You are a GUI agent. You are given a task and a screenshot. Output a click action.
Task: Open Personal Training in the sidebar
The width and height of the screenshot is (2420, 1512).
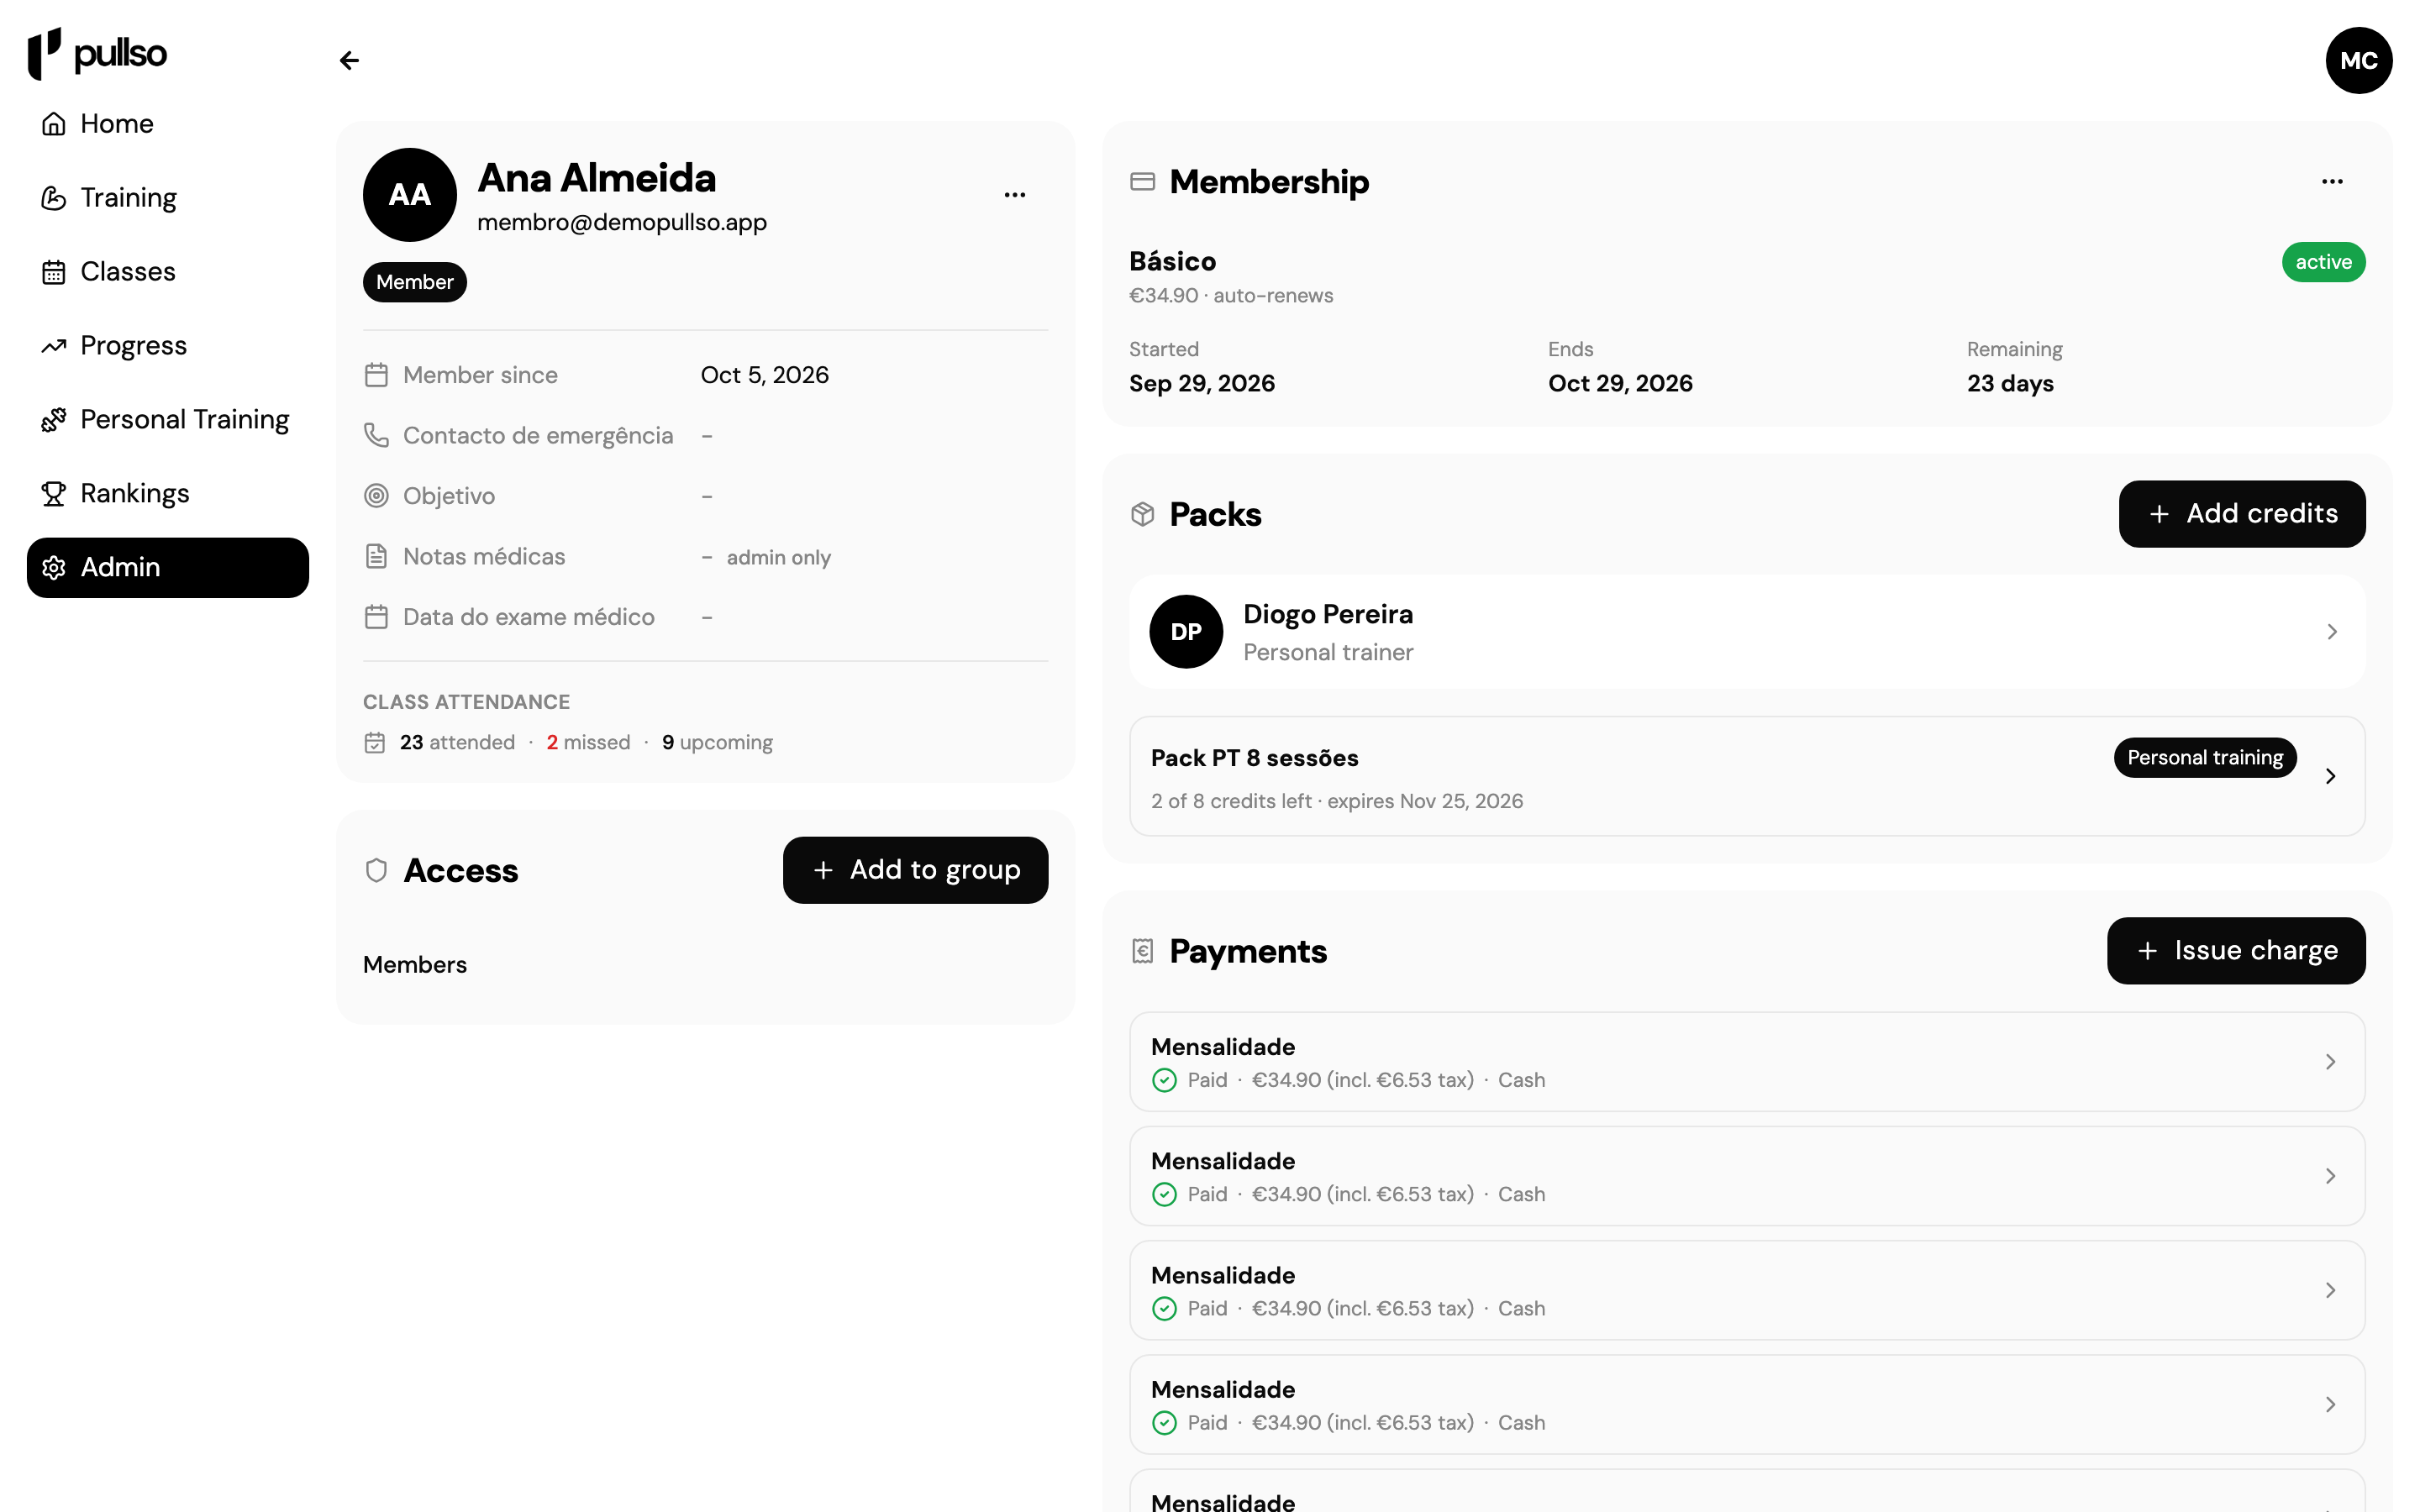[168, 420]
